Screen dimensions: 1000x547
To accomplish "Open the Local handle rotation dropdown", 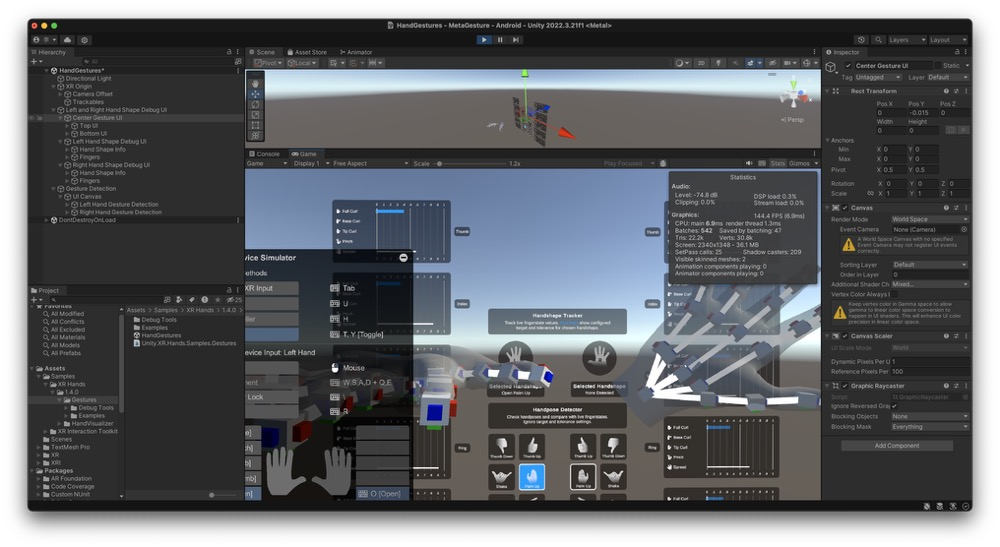I will coord(302,63).
